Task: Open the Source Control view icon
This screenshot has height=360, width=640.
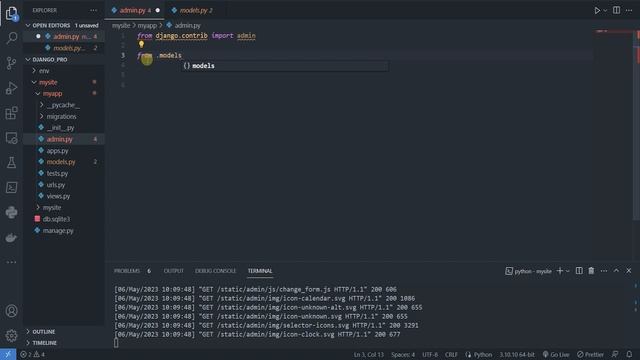Action: [x=11, y=63]
